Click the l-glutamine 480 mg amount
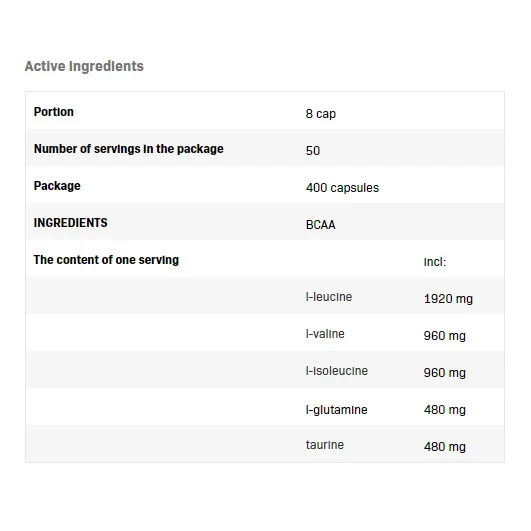 (445, 410)
